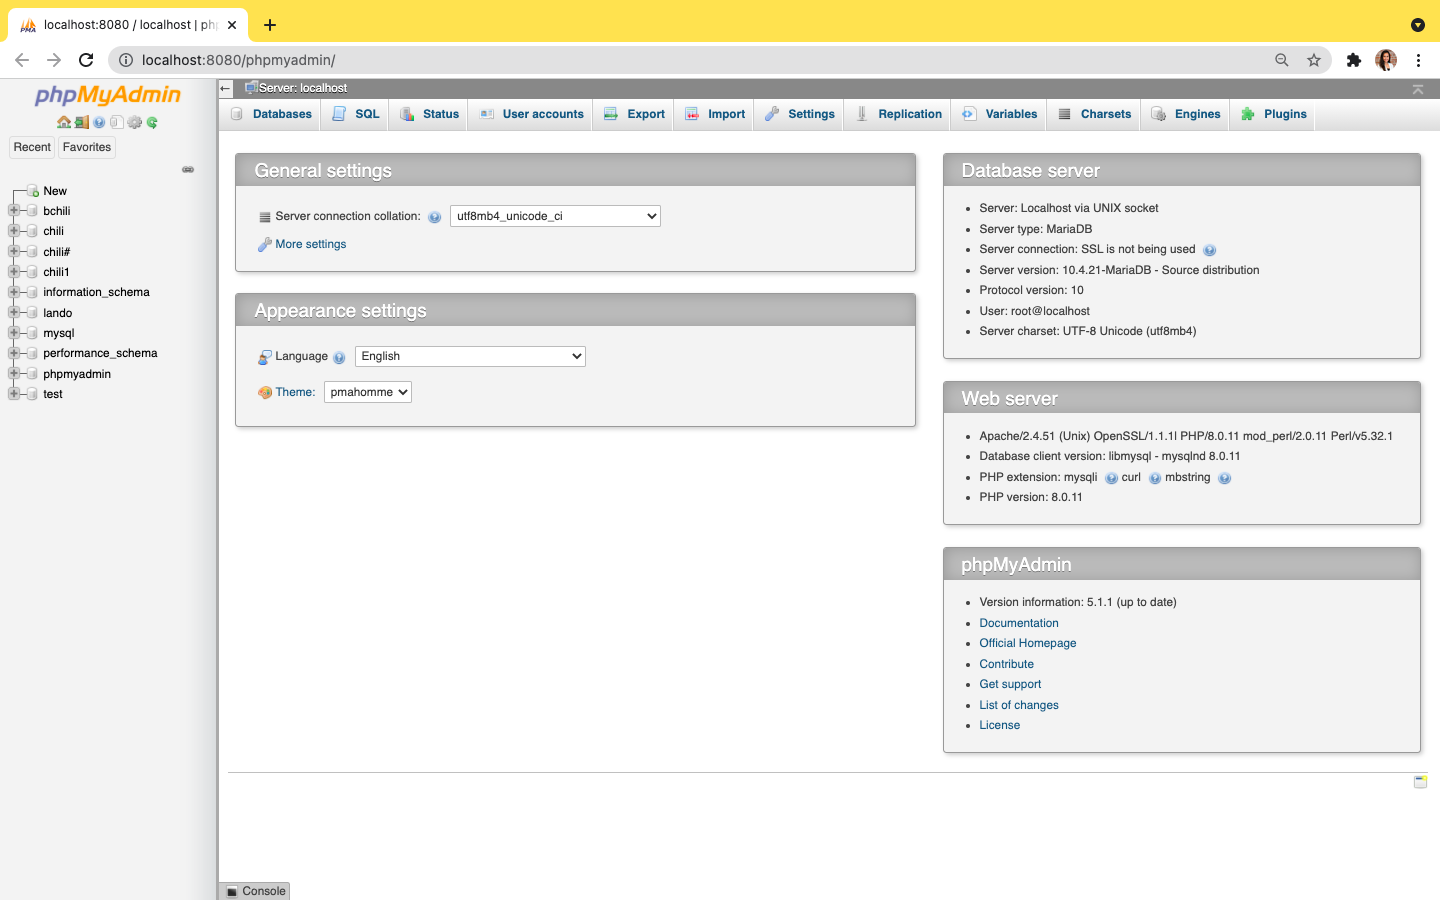Open the Charsets tab
Viewport: 1440px width, 900px height.
[x=1094, y=114]
